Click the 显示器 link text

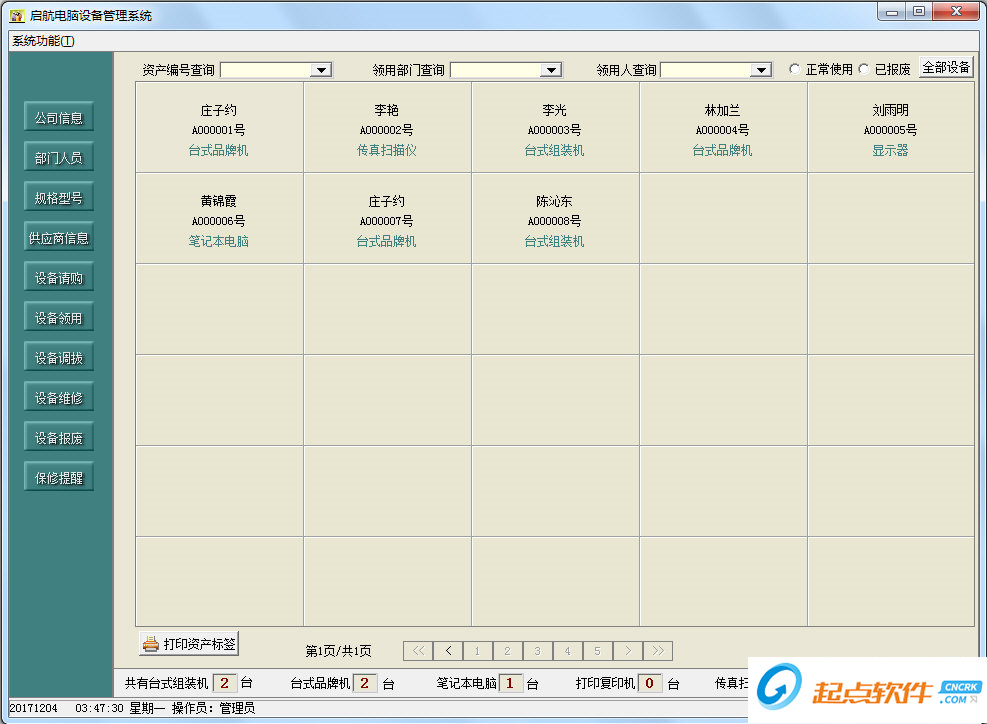point(890,150)
